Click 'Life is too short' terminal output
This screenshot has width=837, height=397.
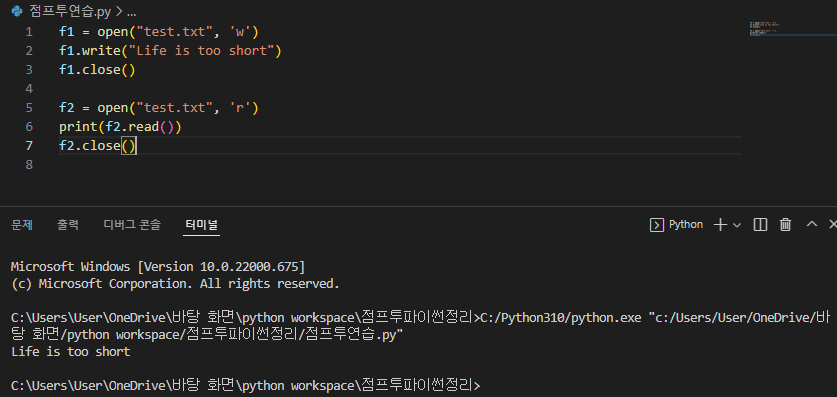(x=70, y=352)
